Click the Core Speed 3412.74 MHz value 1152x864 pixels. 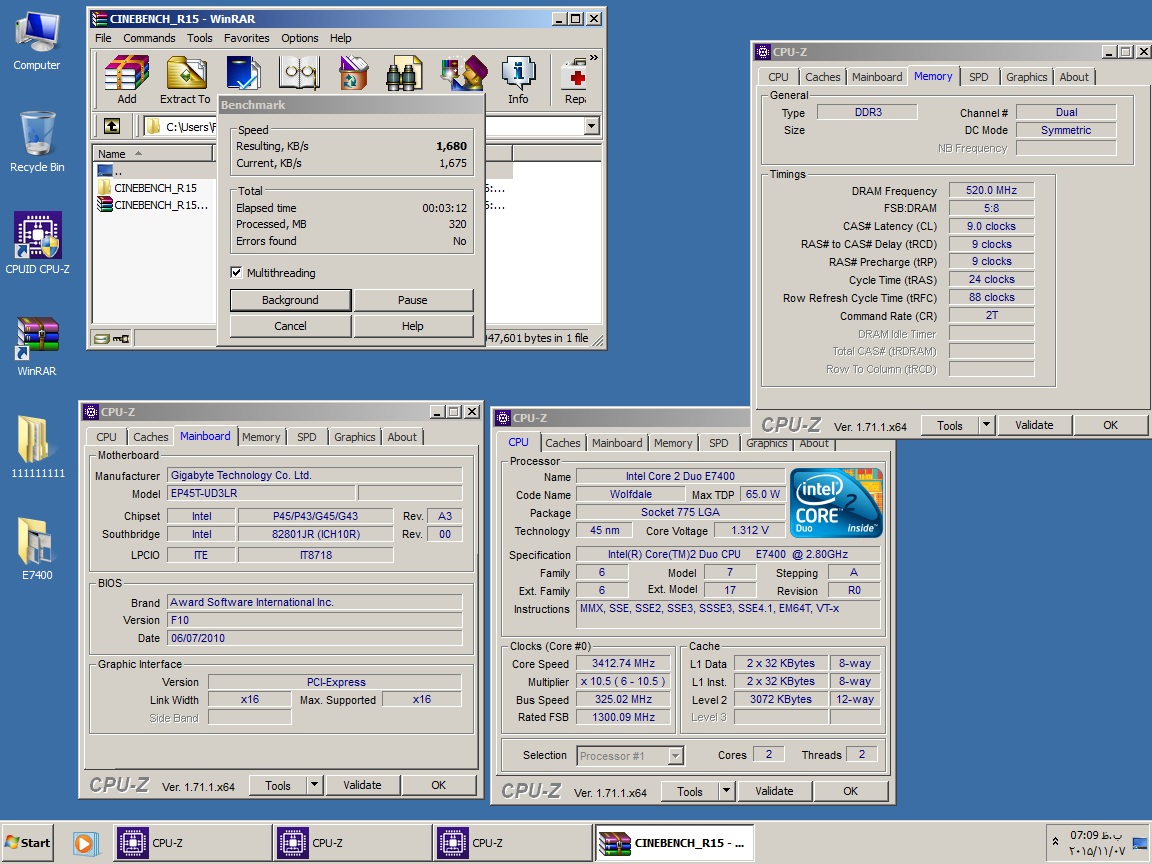pyautogui.click(x=623, y=663)
